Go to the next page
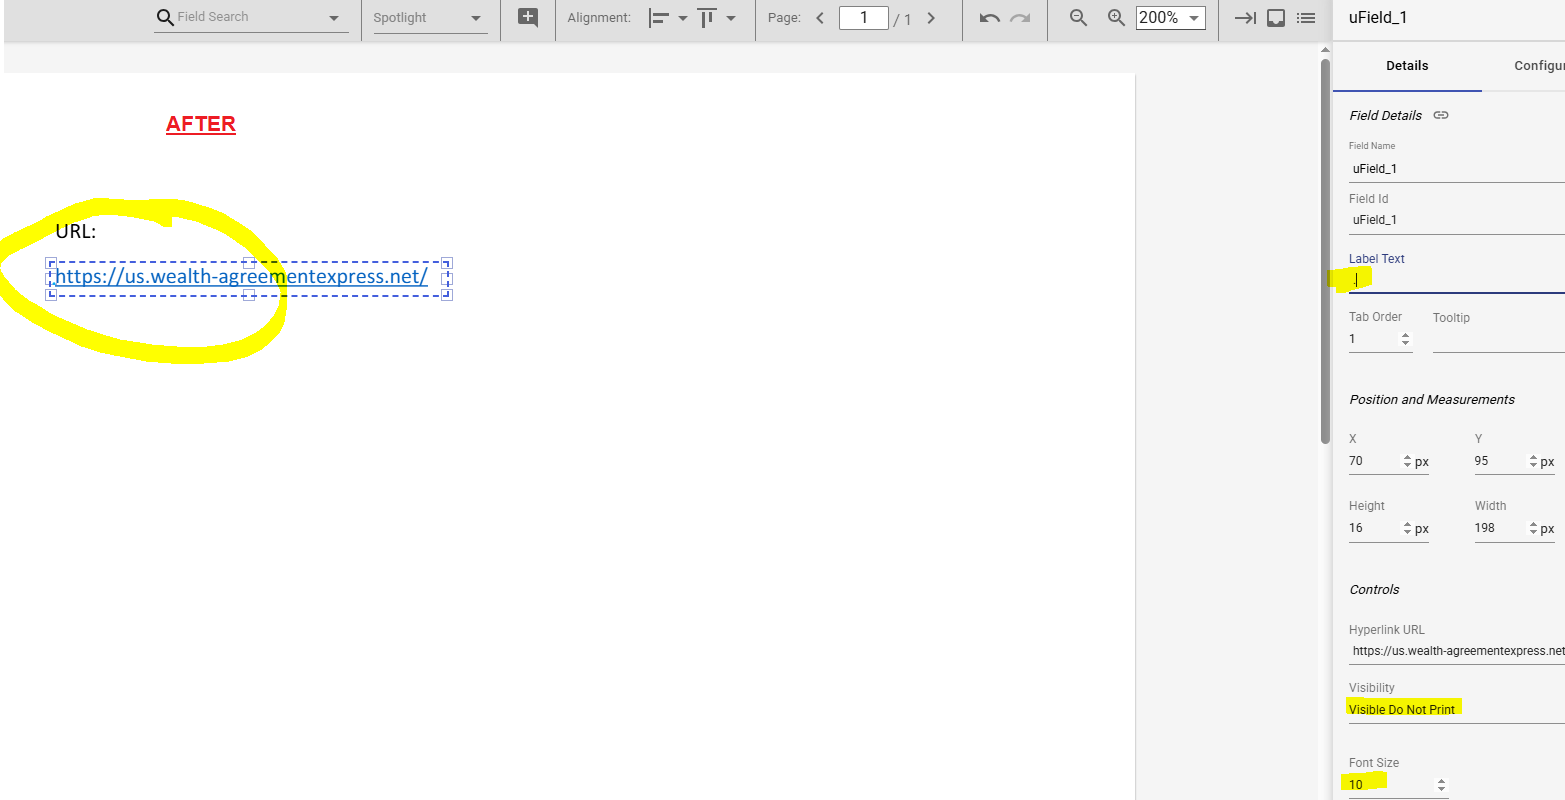 point(931,18)
